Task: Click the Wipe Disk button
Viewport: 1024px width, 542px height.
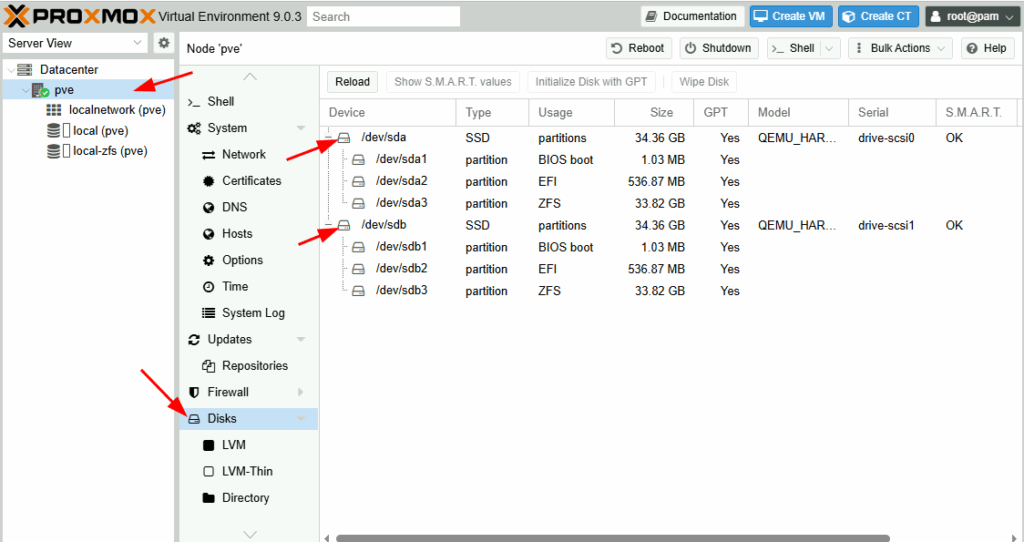Action: (x=704, y=82)
